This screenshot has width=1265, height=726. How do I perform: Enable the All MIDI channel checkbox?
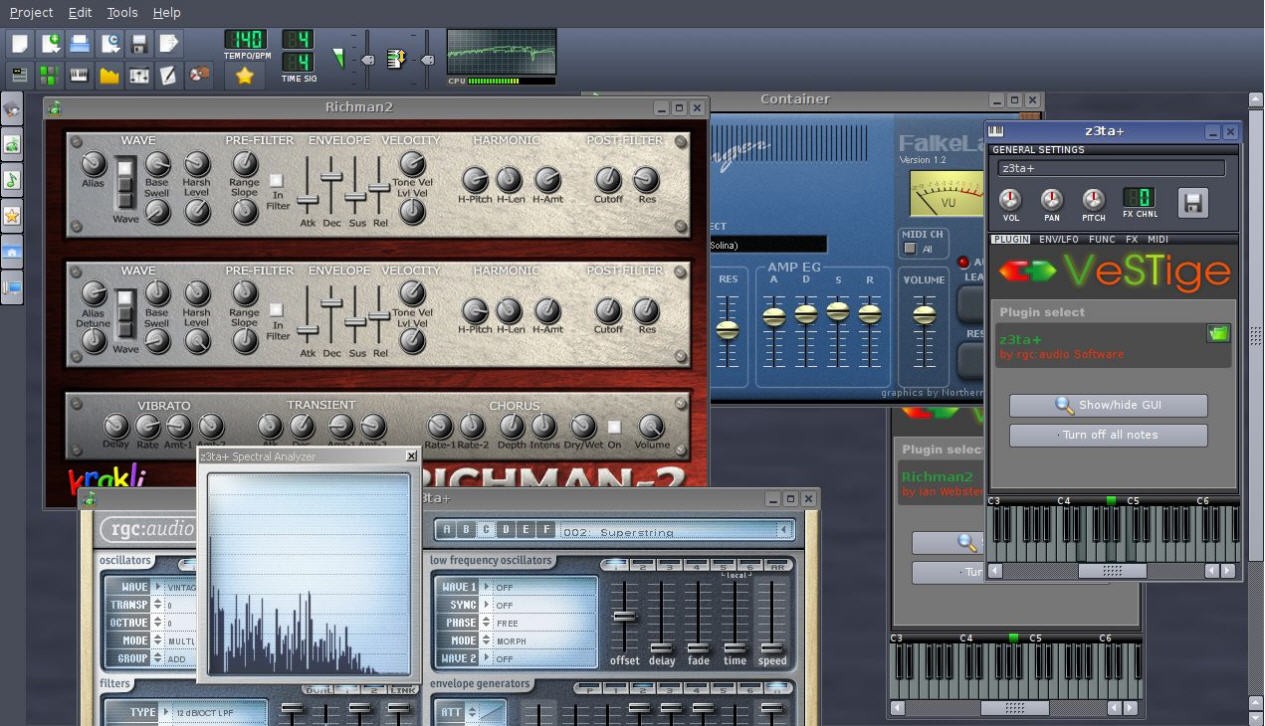(910, 248)
